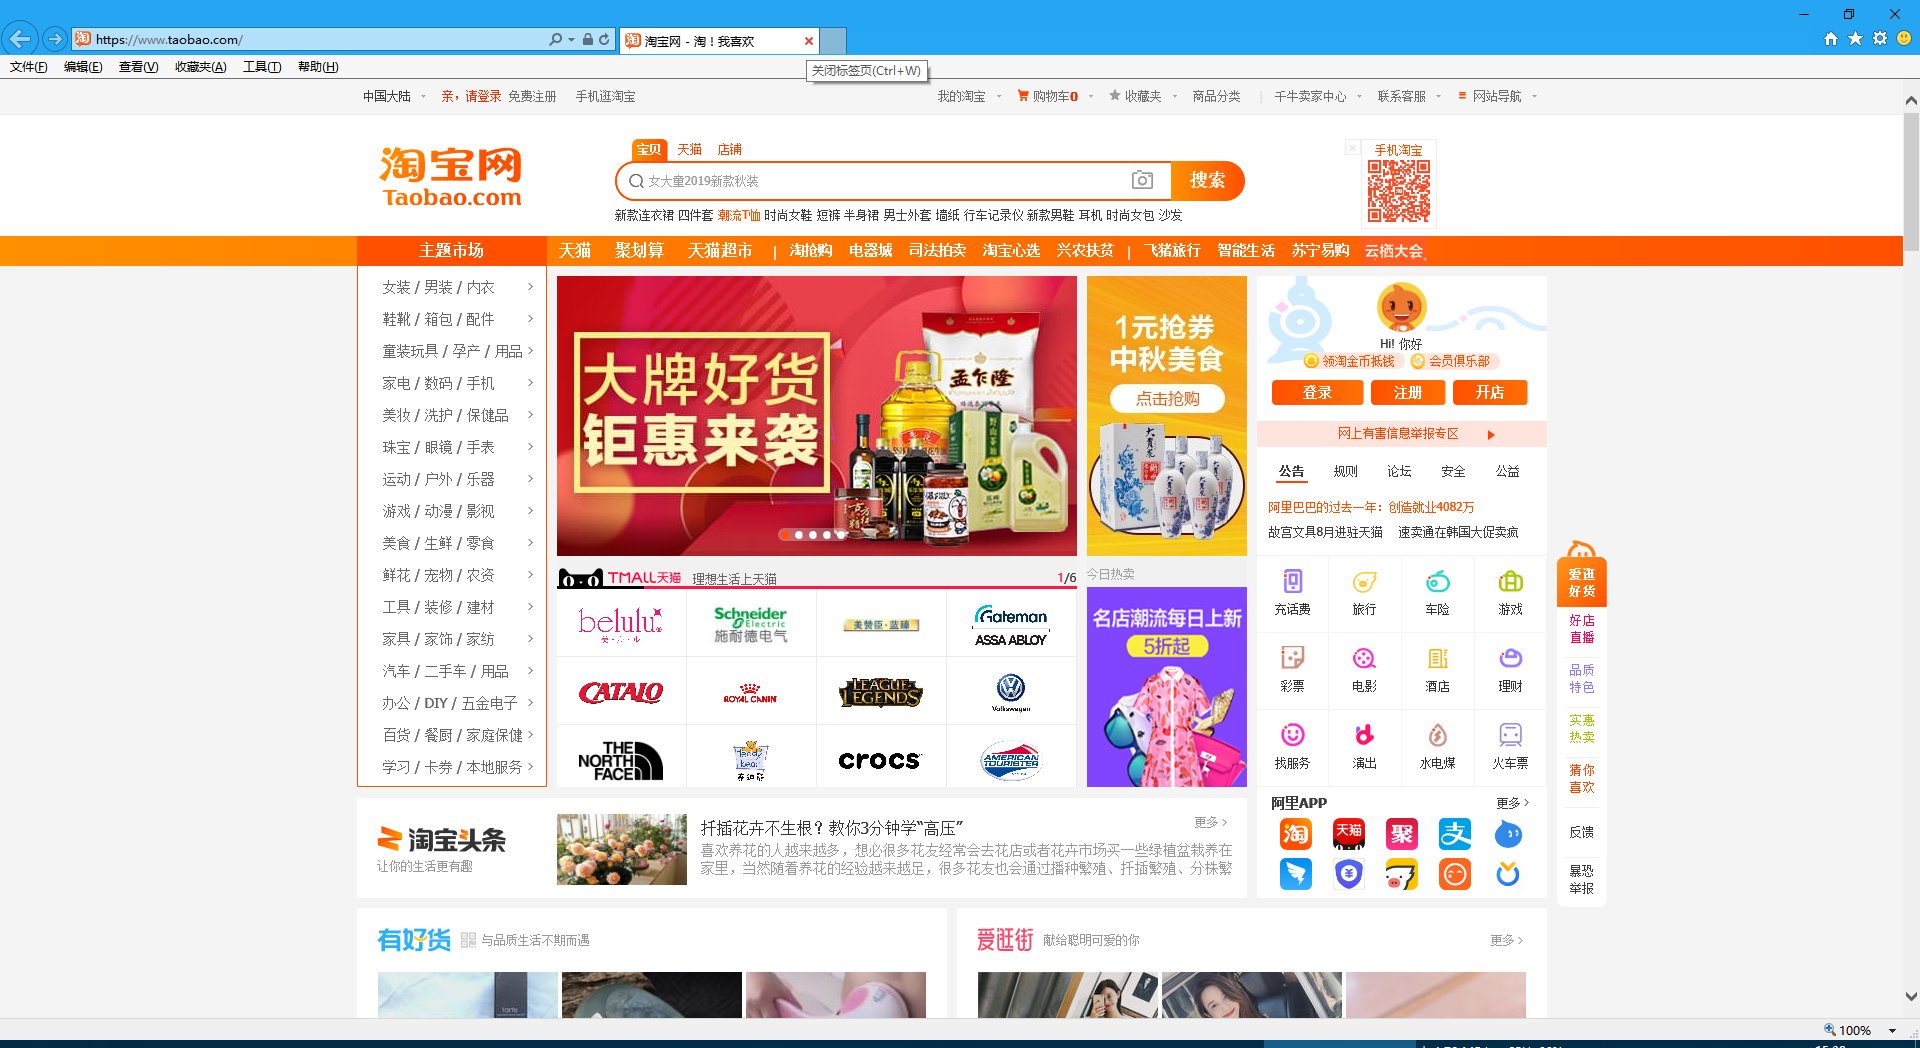Open the 我的淘宝 dropdown menu
Screen dimensions: 1920x1048
point(963,96)
